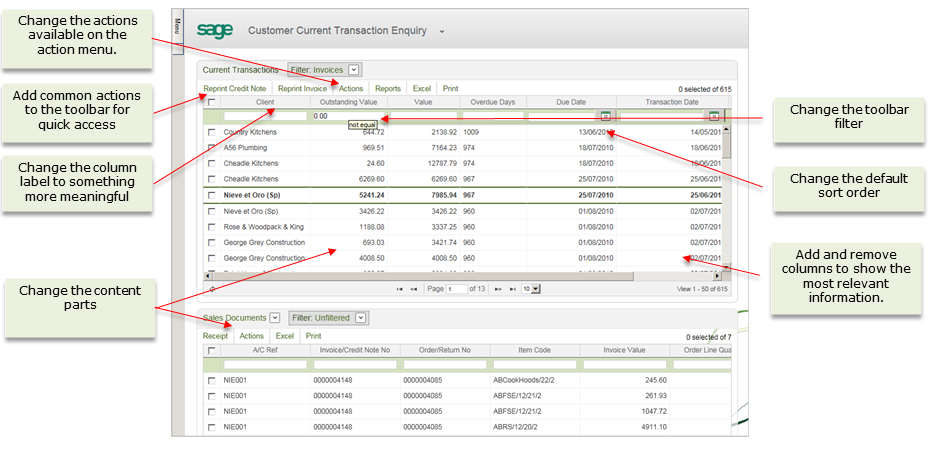
Task: Click the Sage logo
Action: (x=215, y=30)
